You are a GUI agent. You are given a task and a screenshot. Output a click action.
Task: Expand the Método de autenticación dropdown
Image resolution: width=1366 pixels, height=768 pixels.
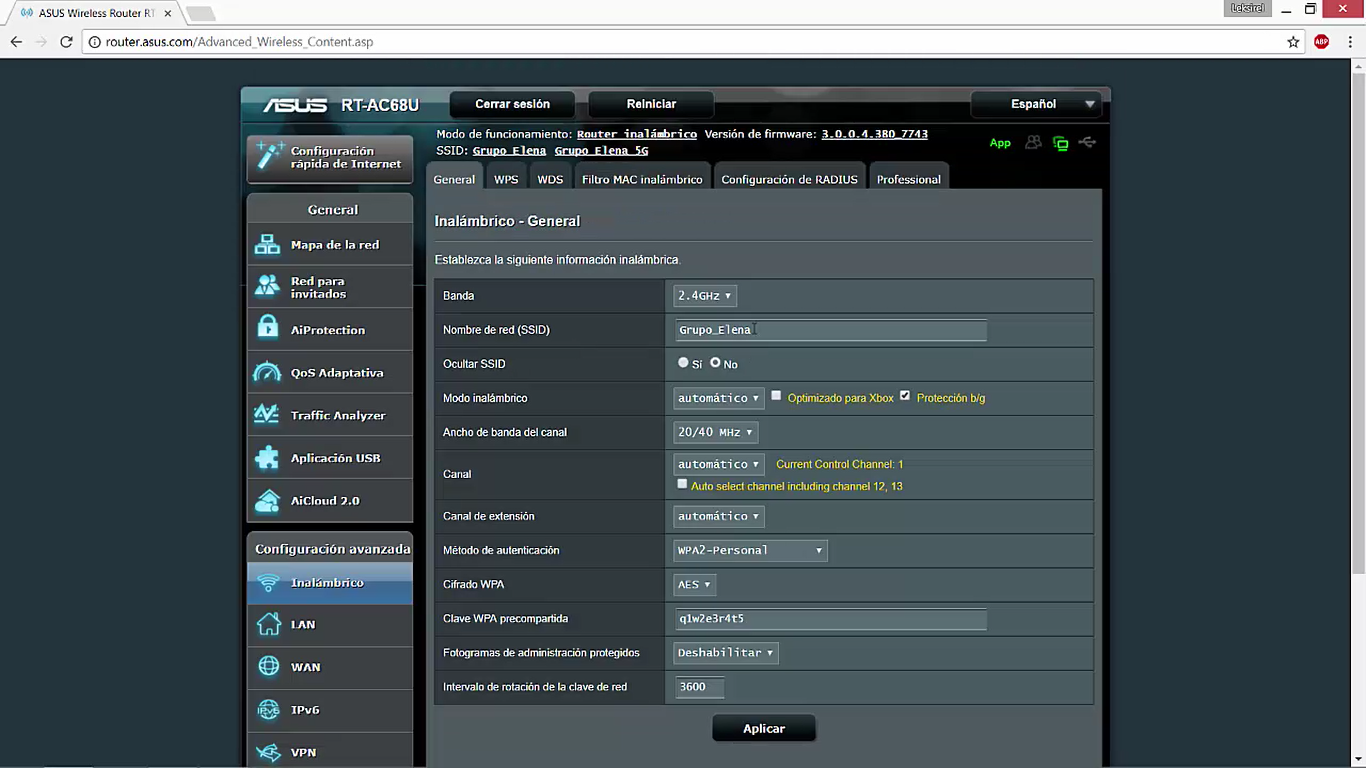[751, 550]
